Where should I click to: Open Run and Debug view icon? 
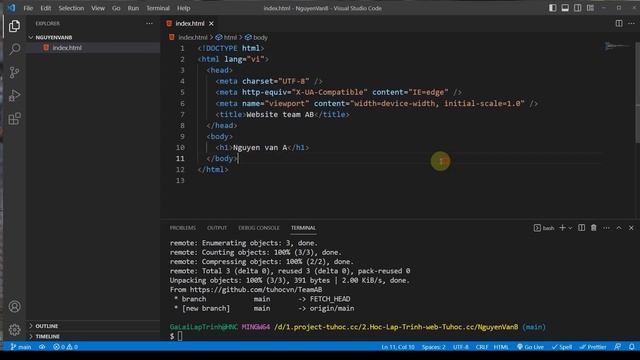tap(14, 96)
